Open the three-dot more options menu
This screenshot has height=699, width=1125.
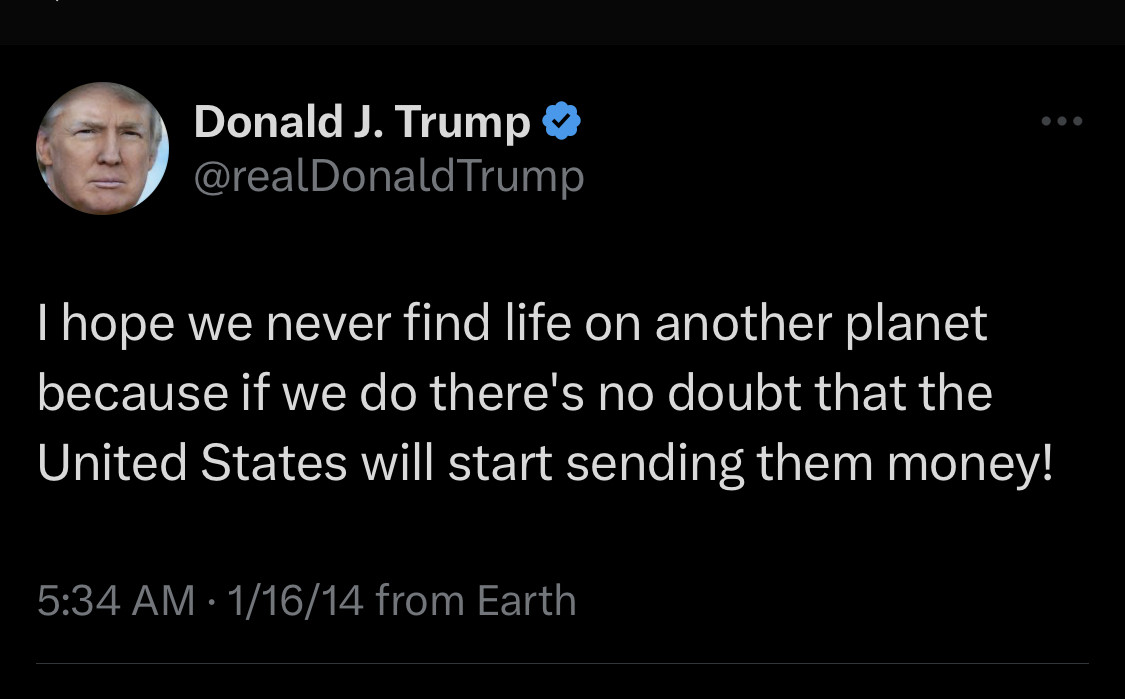[1061, 122]
